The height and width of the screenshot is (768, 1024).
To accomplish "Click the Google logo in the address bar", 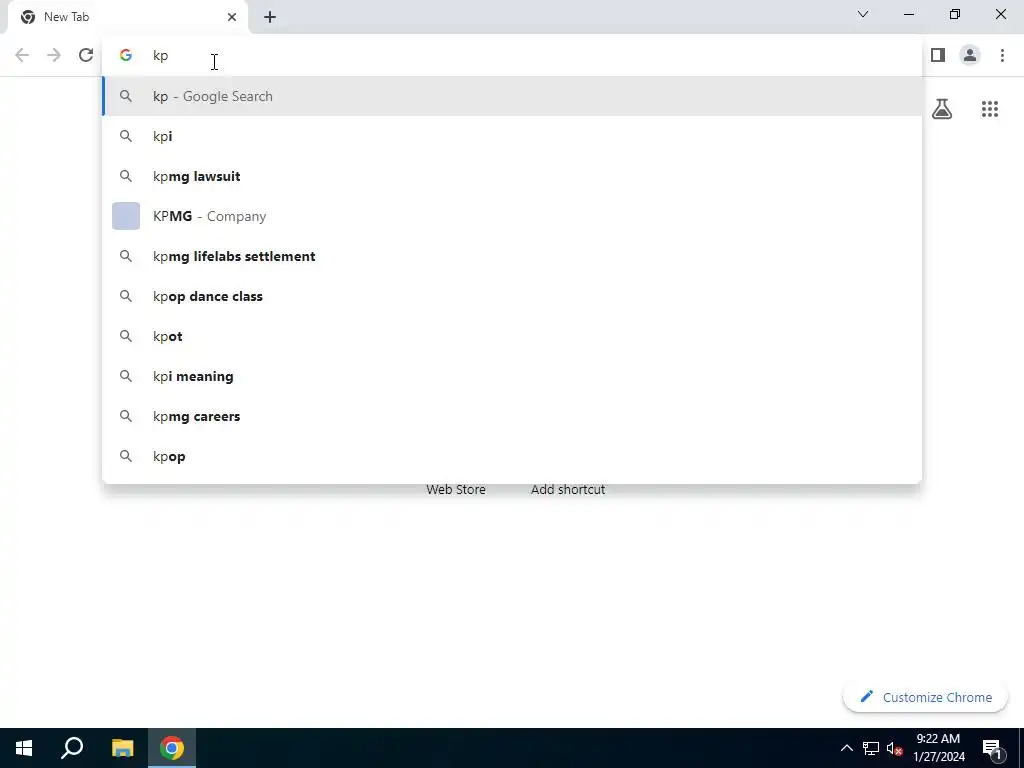I will point(126,56).
